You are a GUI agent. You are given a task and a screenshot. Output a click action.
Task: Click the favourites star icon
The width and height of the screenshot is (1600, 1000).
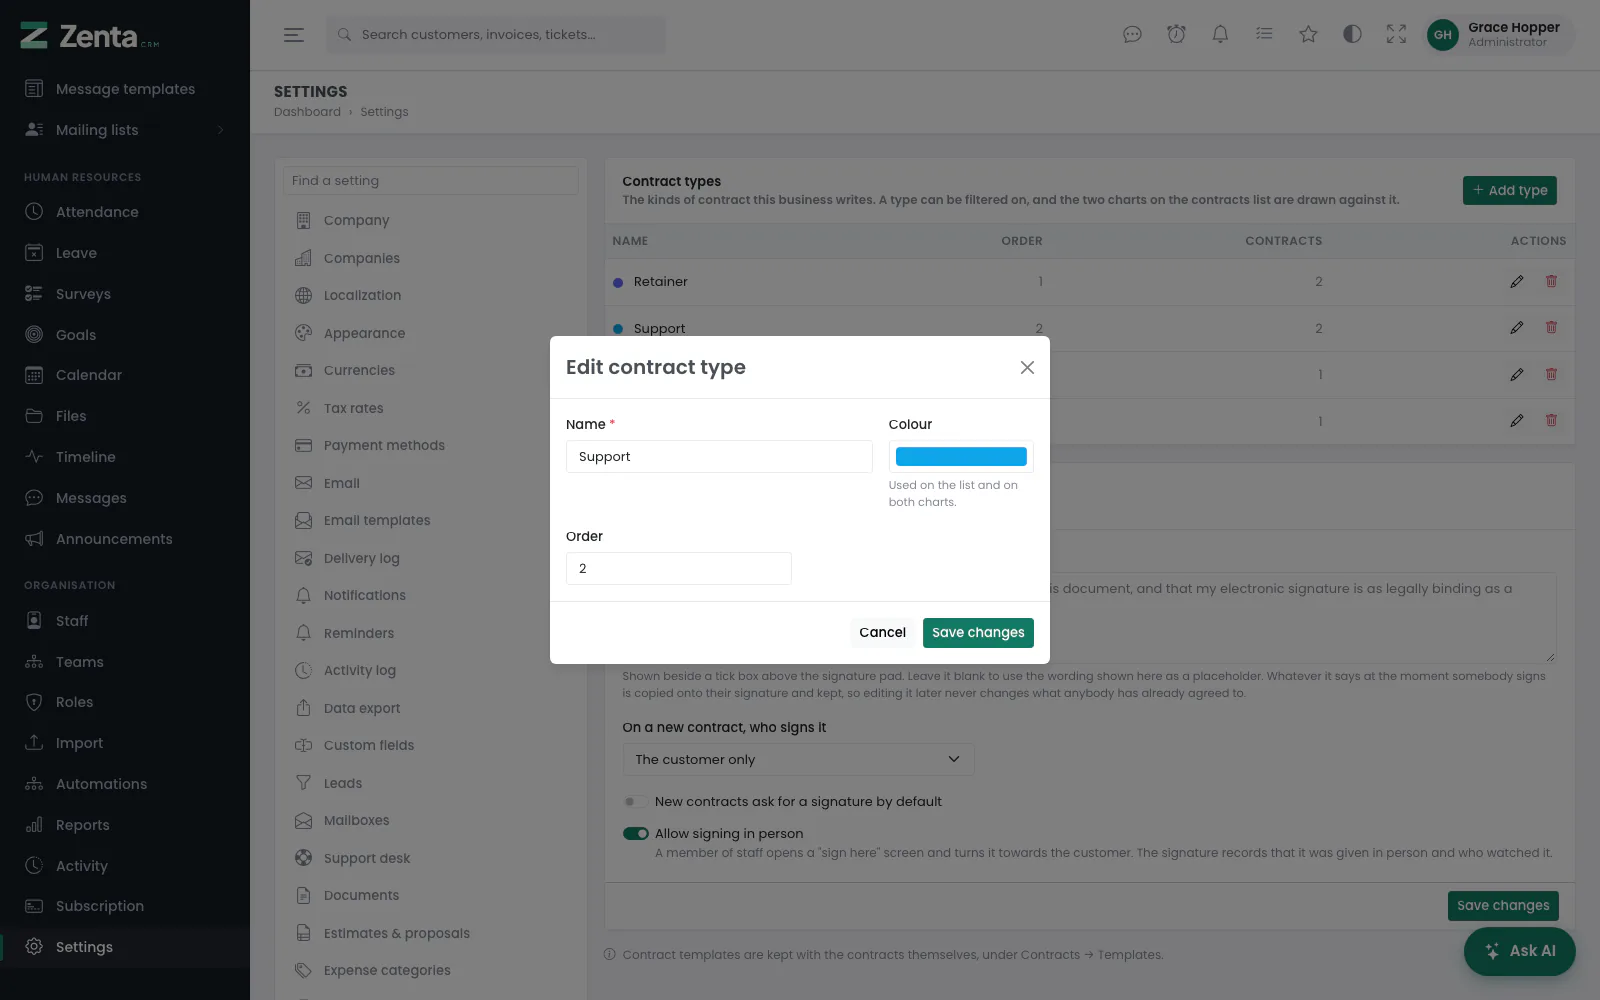[x=1308, y=35]
